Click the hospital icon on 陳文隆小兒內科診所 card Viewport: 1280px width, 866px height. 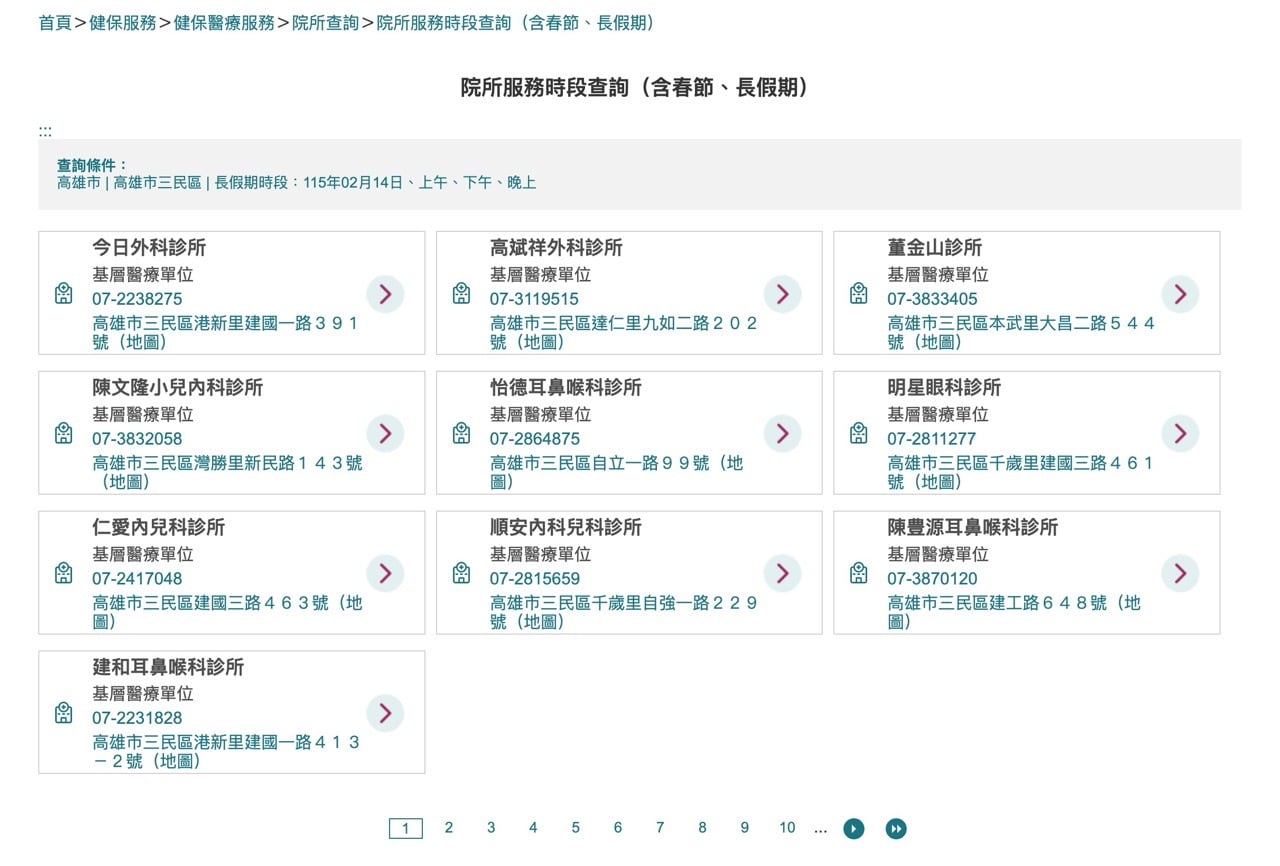pyautogui.click(x=65, y=433)
